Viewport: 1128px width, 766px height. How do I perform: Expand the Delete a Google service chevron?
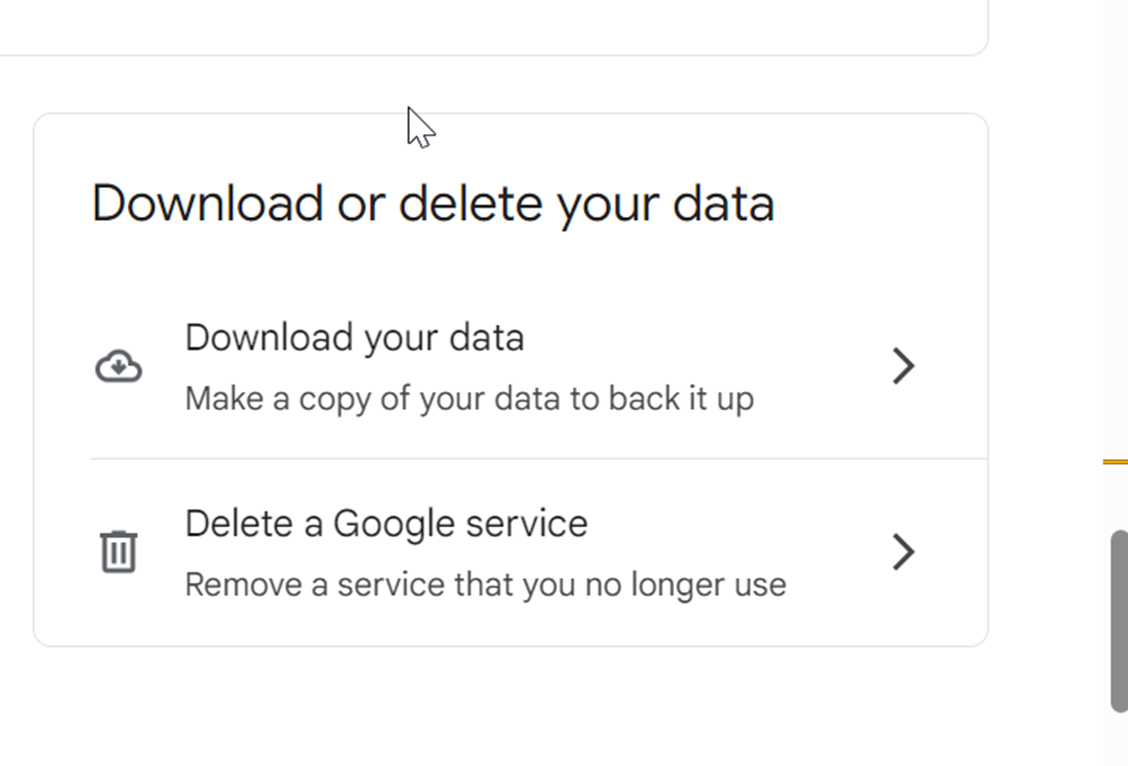point(903,551)
